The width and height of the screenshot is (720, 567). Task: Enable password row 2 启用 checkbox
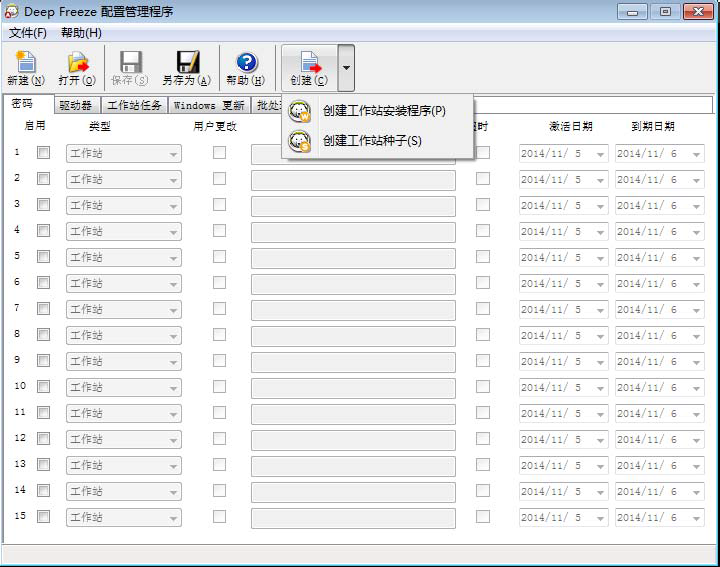point(44,179)
